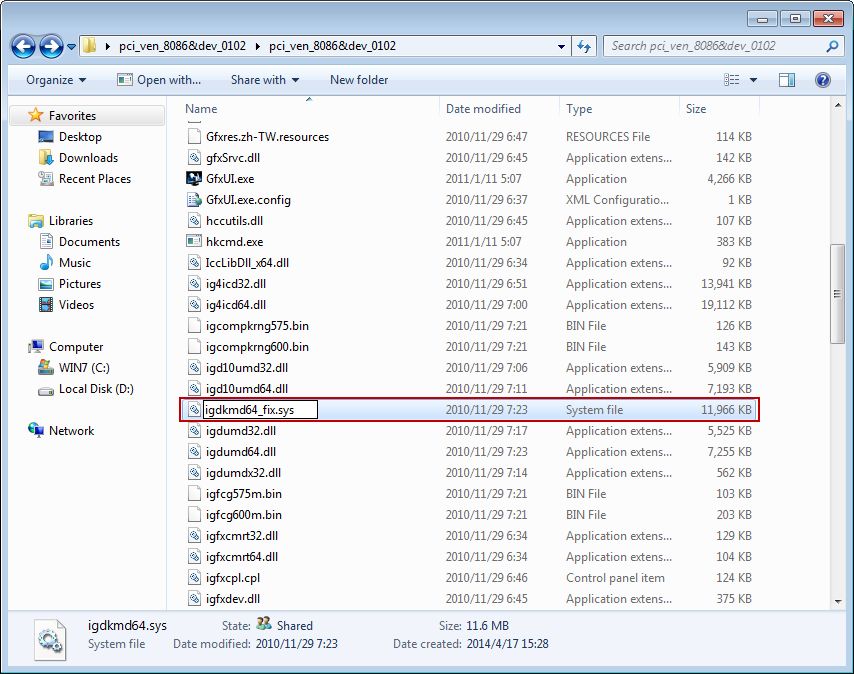Open the Share with dropdown
This screenshot has width=854, height=674.
(265, 80)
